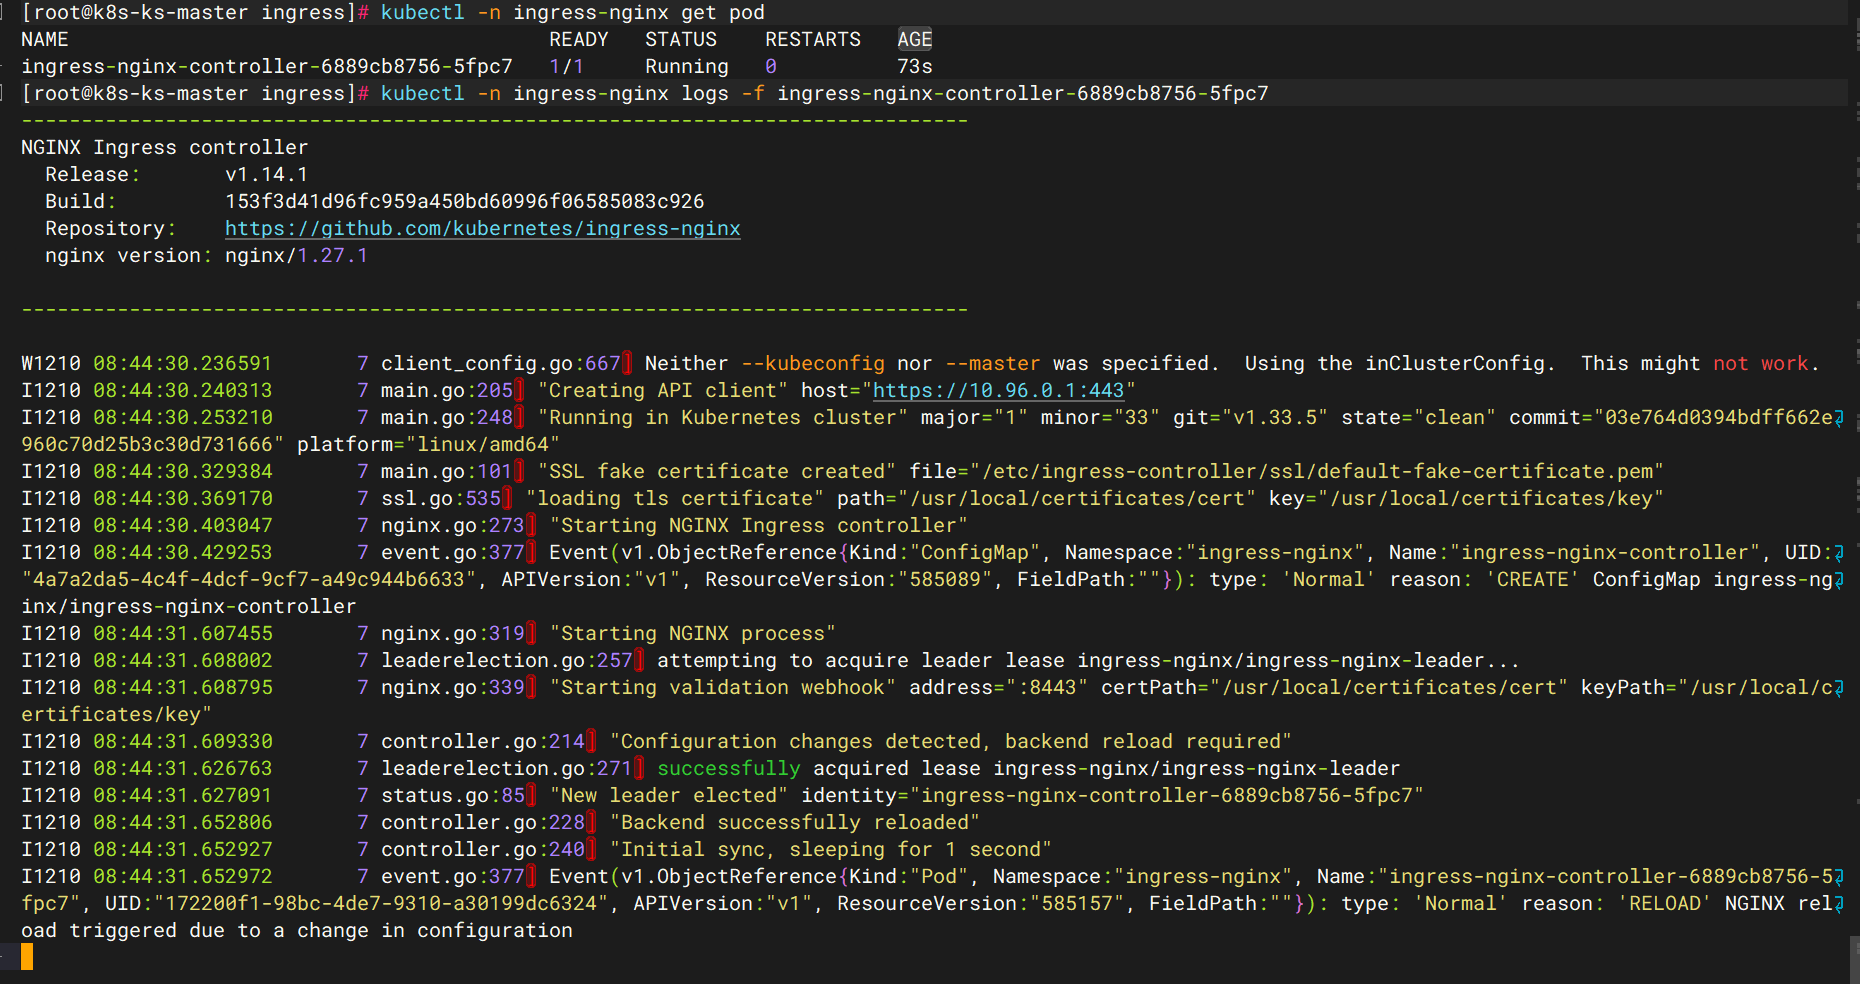The image size is (1860, 984).
Task: Click the line-wrap indicator after the commit hash
Action: pos(1838,418)
